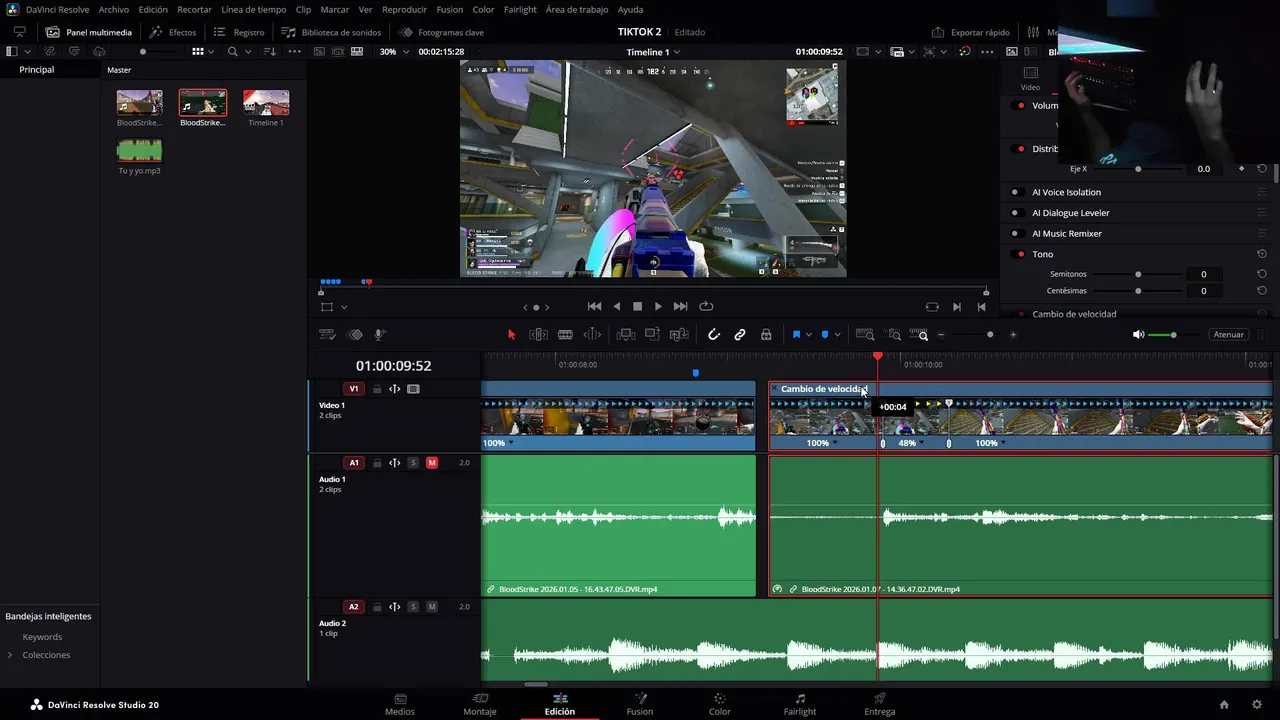Open the Biblioteca de sonidos panel
The height and width of the screenshot is (720, 1280).
[331, 32]
